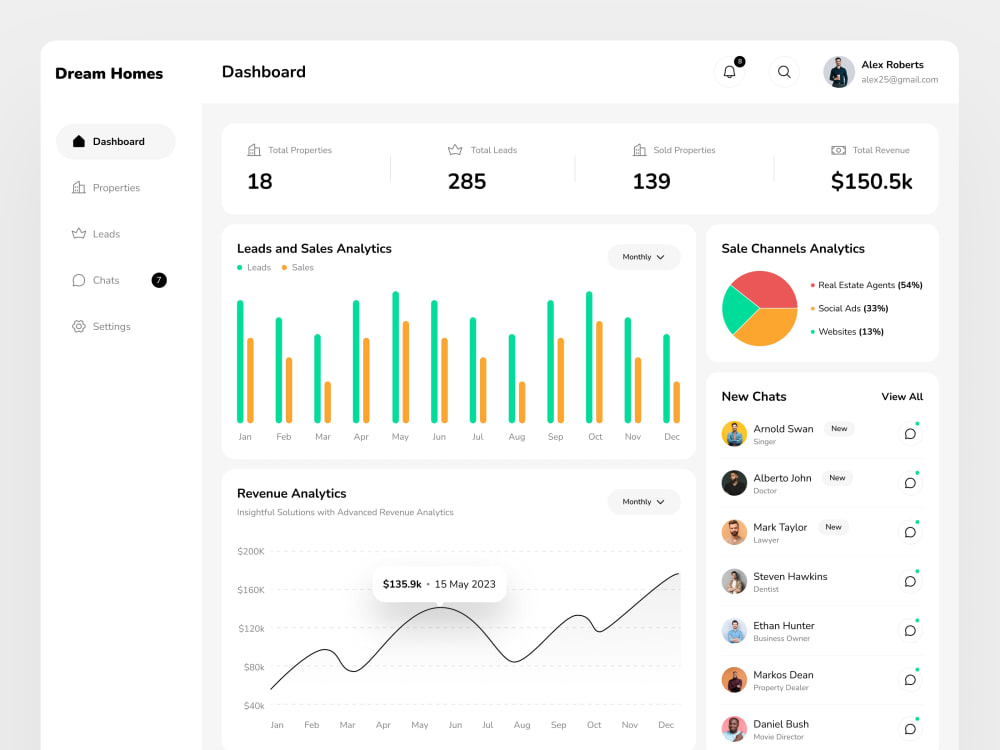
Task: Click green Websites pie slice
Action: coord(737,308)
